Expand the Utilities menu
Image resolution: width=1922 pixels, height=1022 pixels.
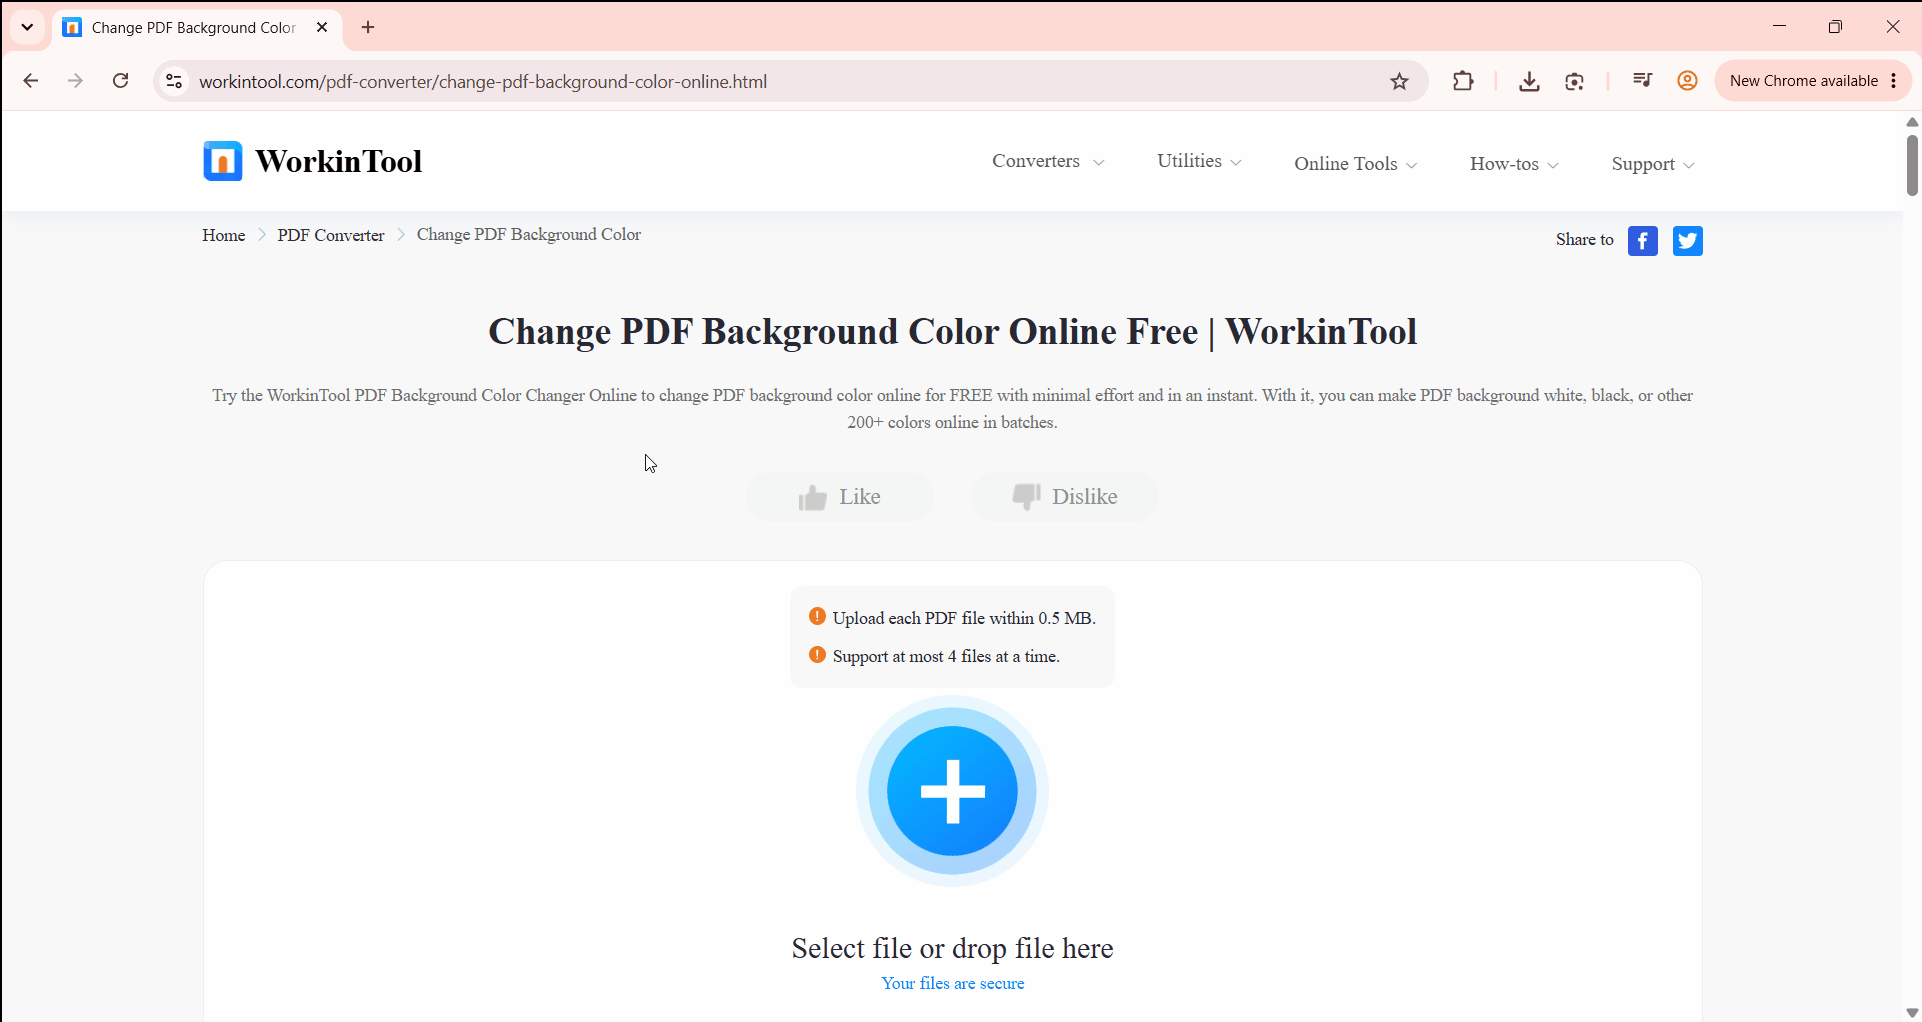[1199, 161]
